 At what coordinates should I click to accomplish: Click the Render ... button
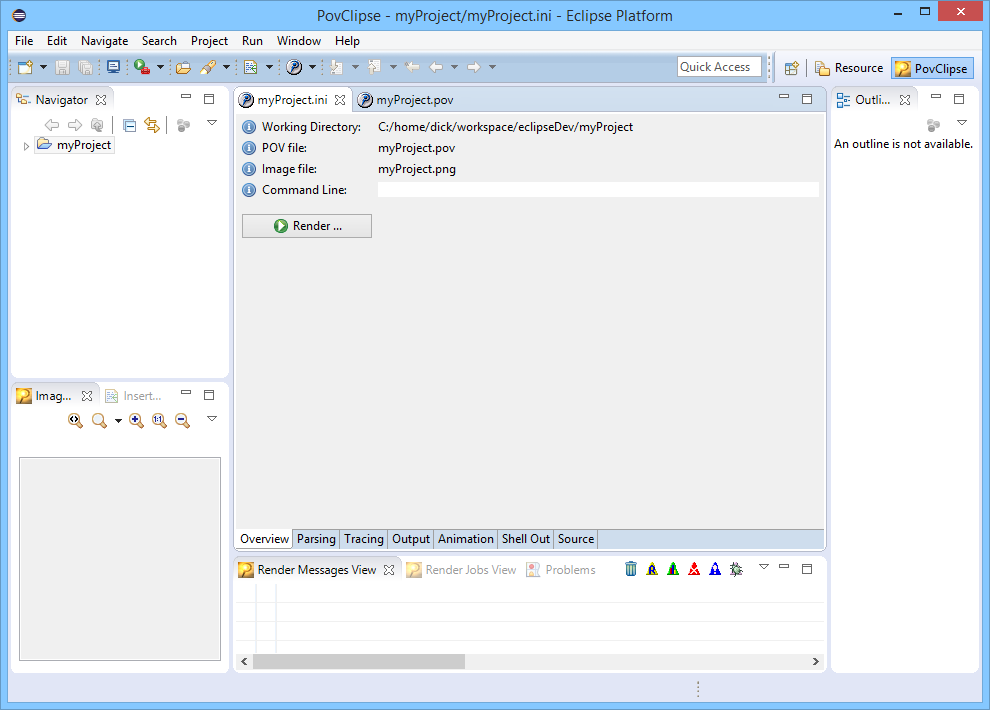(x=307, y=226)
